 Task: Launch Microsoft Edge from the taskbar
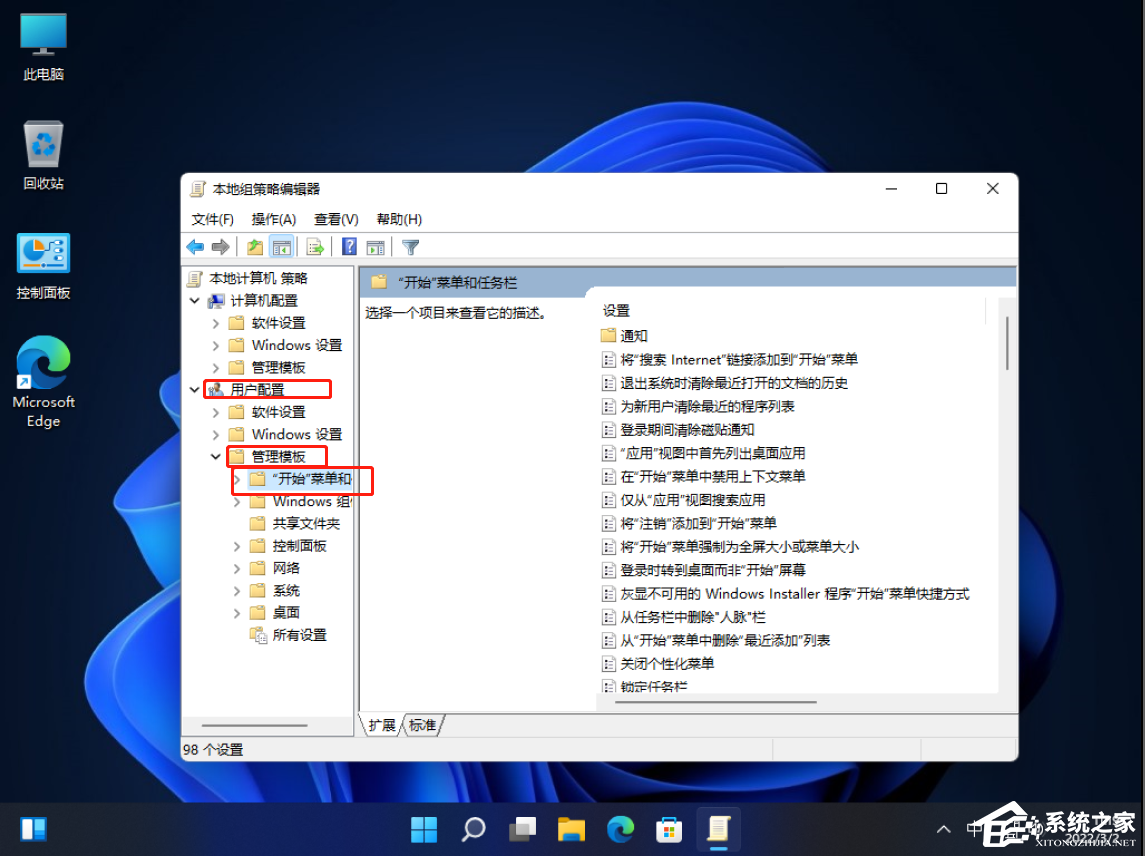(620, 829)
